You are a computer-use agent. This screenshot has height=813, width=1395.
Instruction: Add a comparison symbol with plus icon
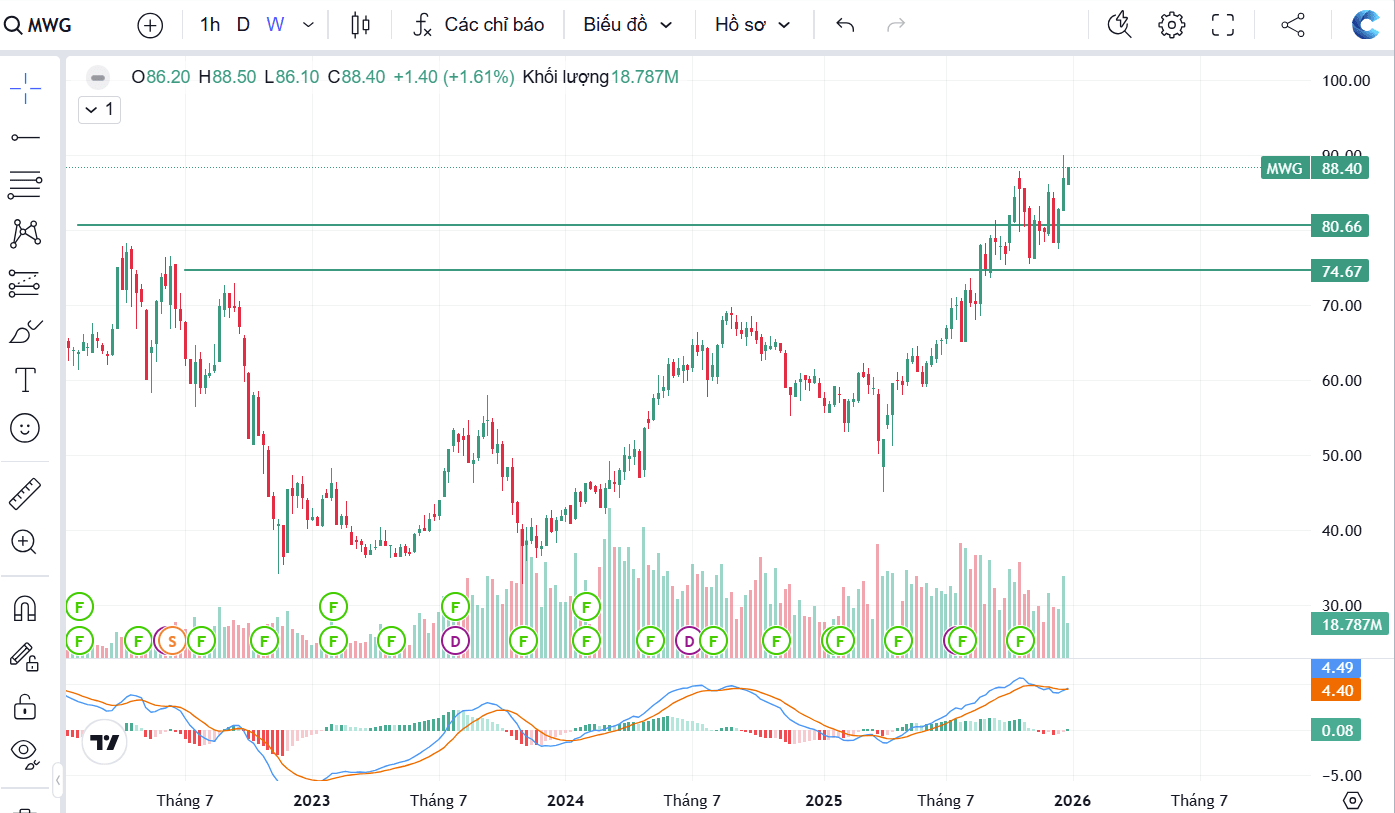[x=150, y=25]
